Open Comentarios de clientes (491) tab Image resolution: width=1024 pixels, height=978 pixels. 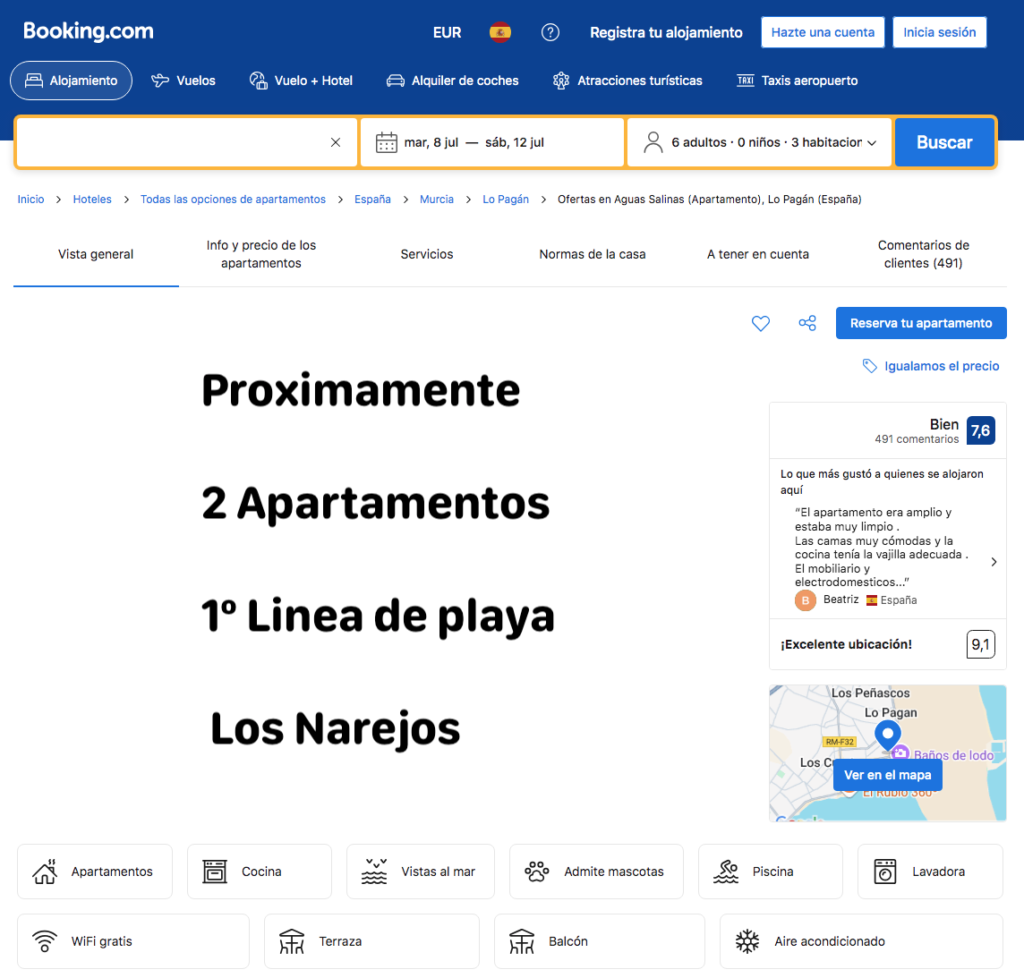pyautogui.click(x=923, y=254)
